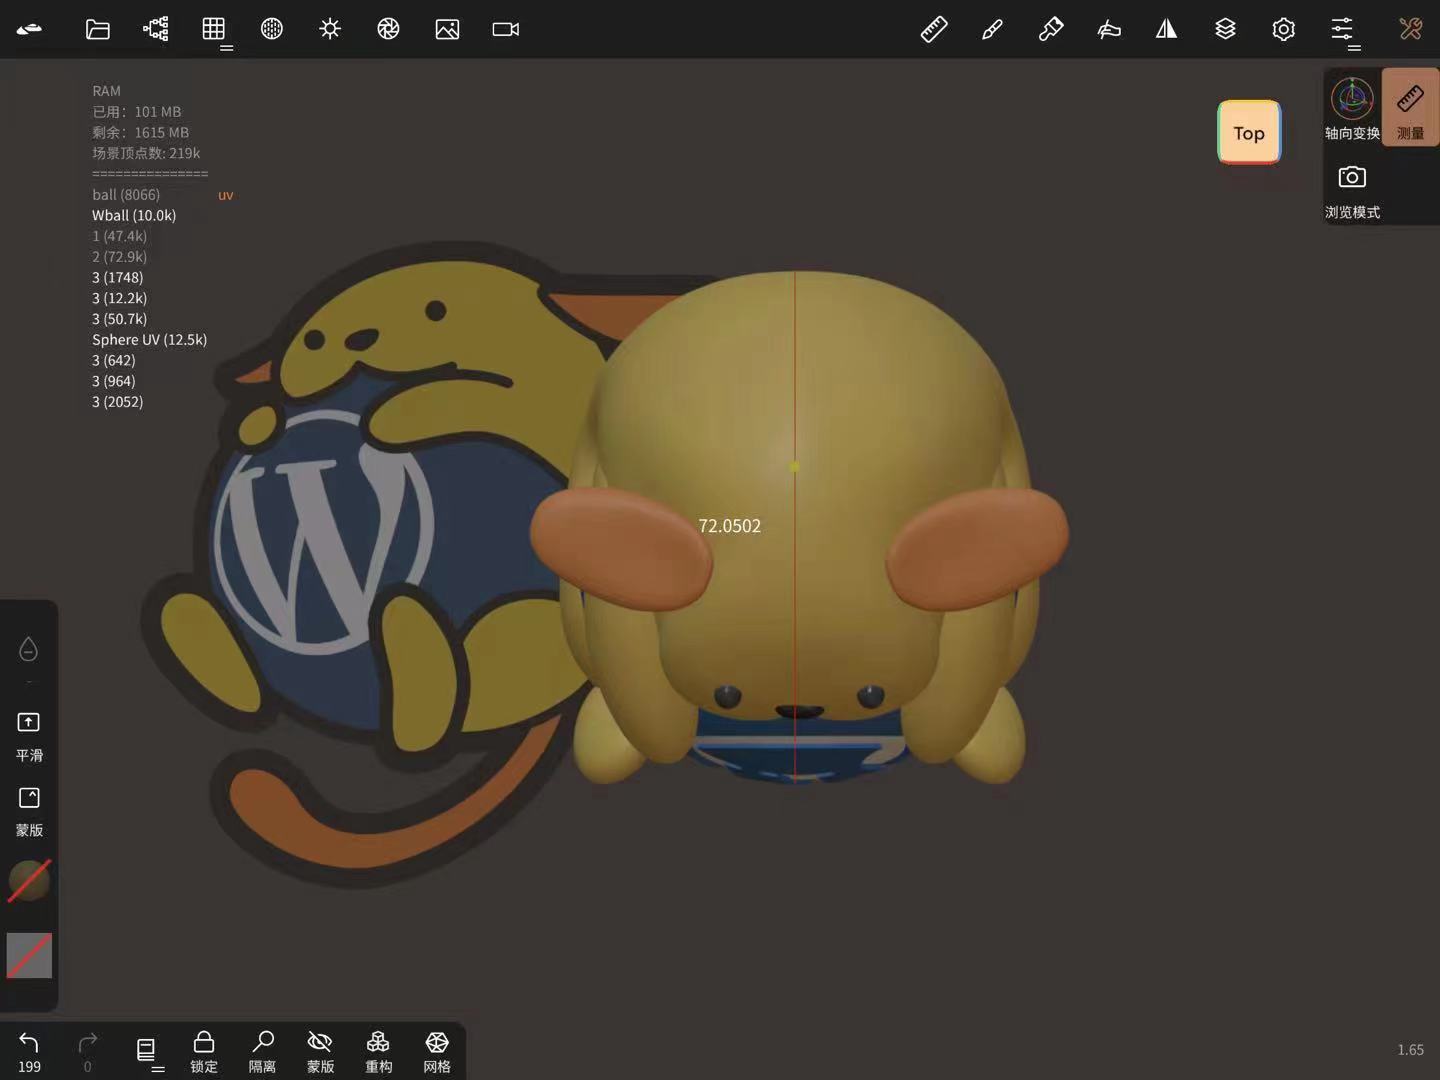The width and height of the screenshot is (1440, 1080).
Task: Click the Top view cube
Action: point(1249,132)
